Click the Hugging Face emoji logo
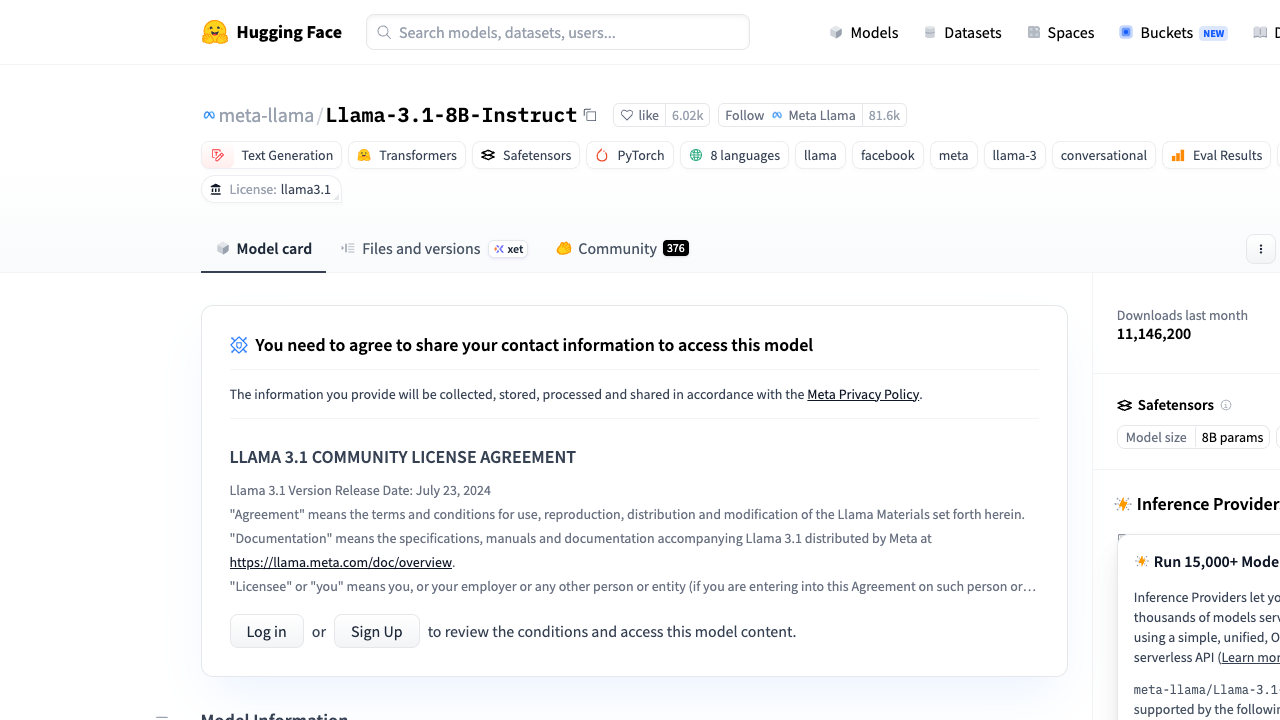Image resolution: width=1280 pixels, height=720 pixels. [x=215, y=32]
